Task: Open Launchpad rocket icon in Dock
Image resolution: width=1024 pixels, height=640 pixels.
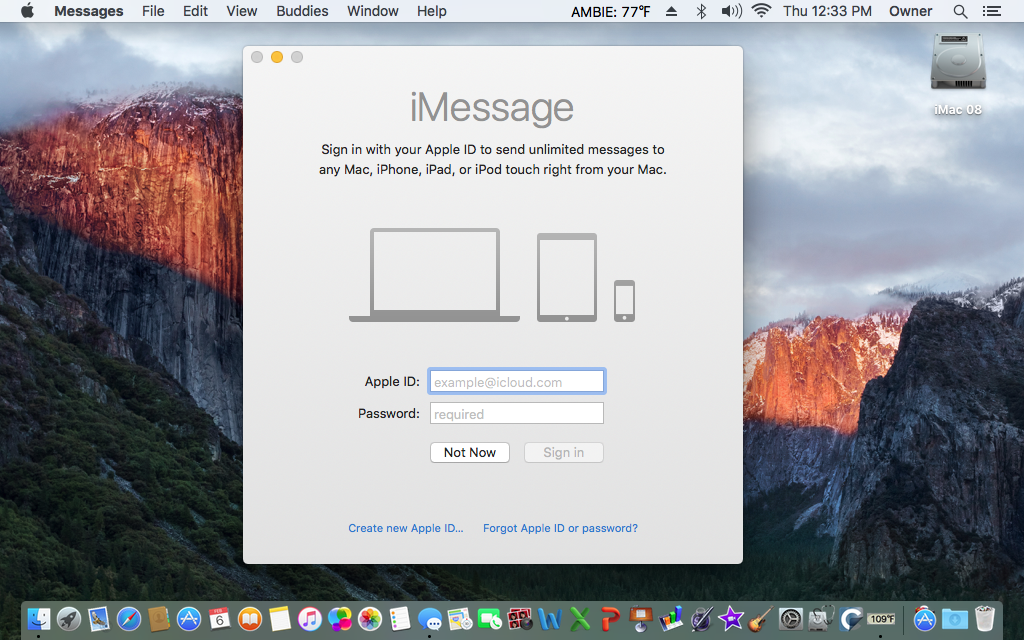Action: [69, 618]
